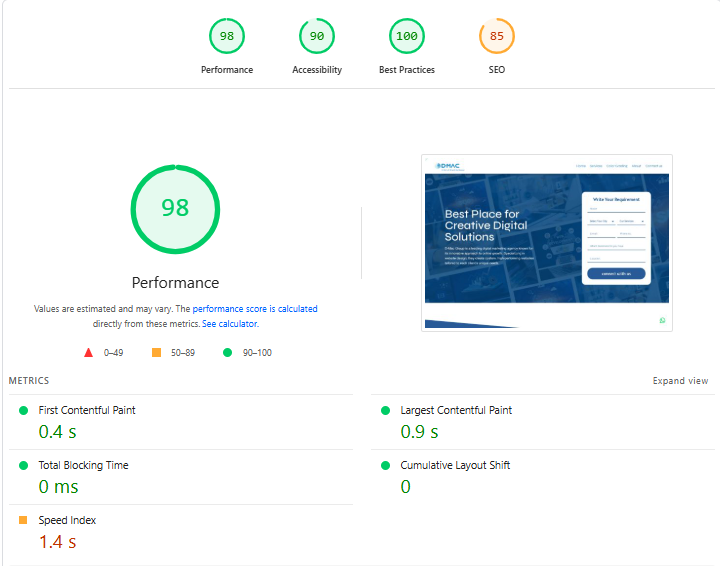Screen dimensions: 720x566
Task: Open the website screenshot thumbnail
Action: pyautogui.click(x=547, y=242)
